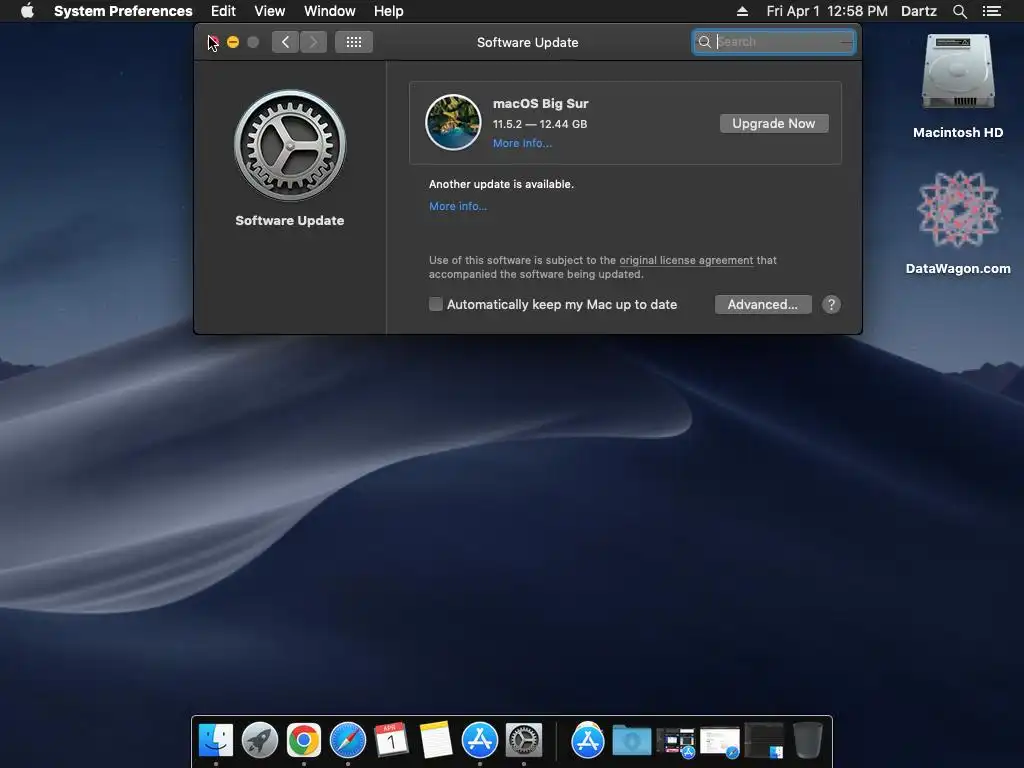Click the macOS Big Sur update icon
The height and width of the screenshot is (768, 1024).
453,122
